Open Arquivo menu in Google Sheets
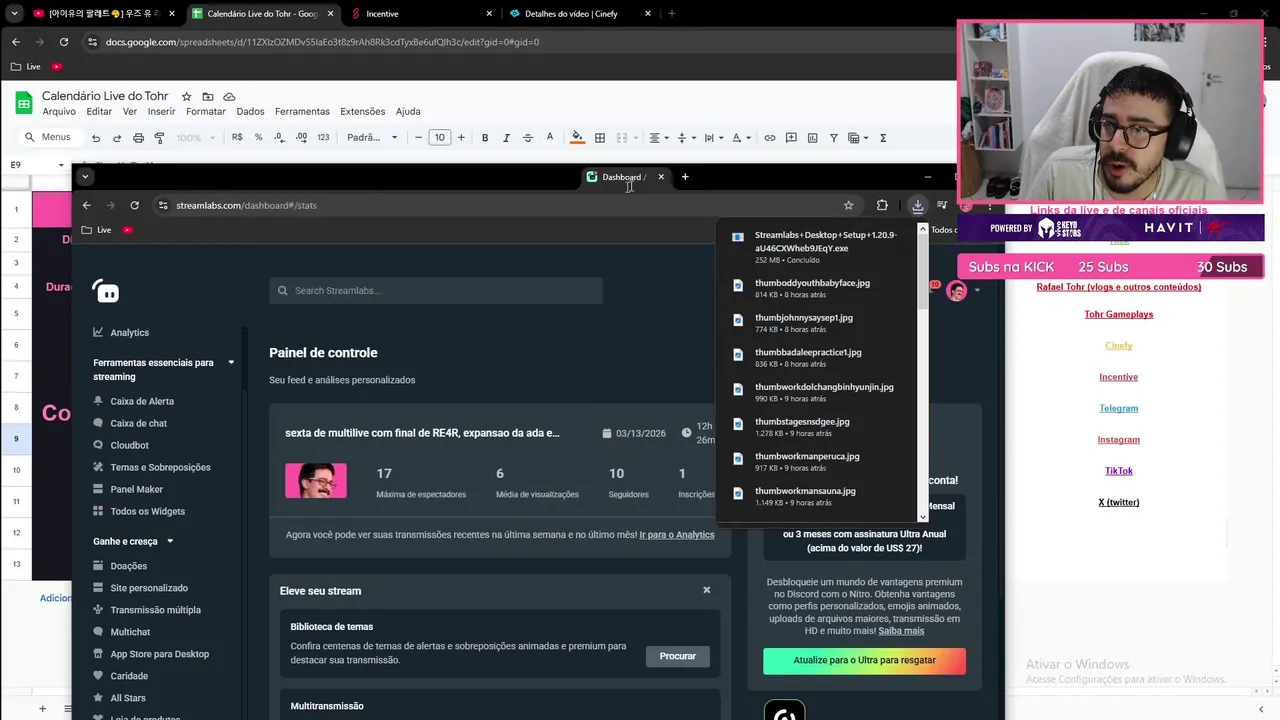The height and width of the screenshot is (720, 1280). pos(59,112)
